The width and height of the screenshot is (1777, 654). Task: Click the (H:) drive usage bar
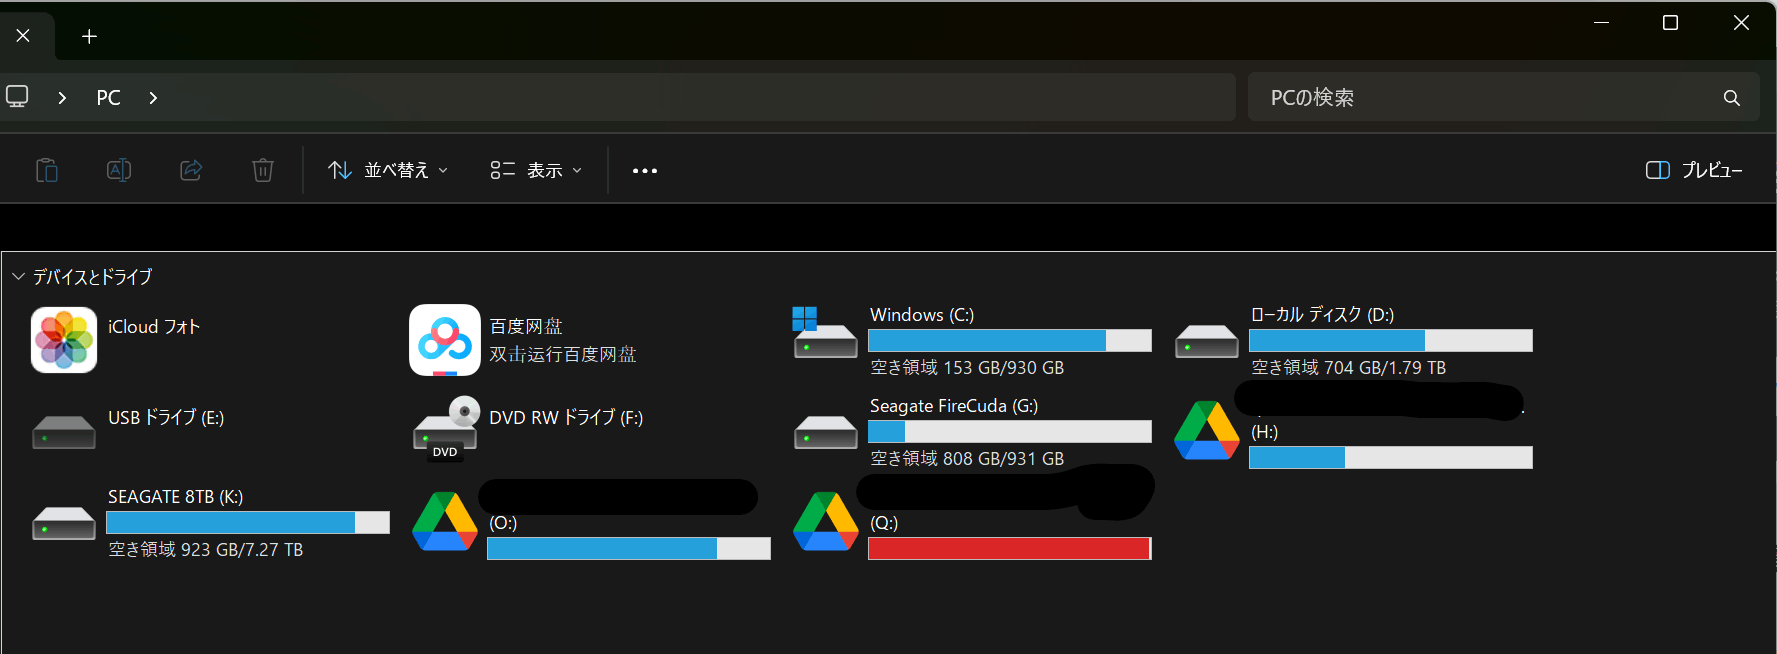click(1391, 457)
